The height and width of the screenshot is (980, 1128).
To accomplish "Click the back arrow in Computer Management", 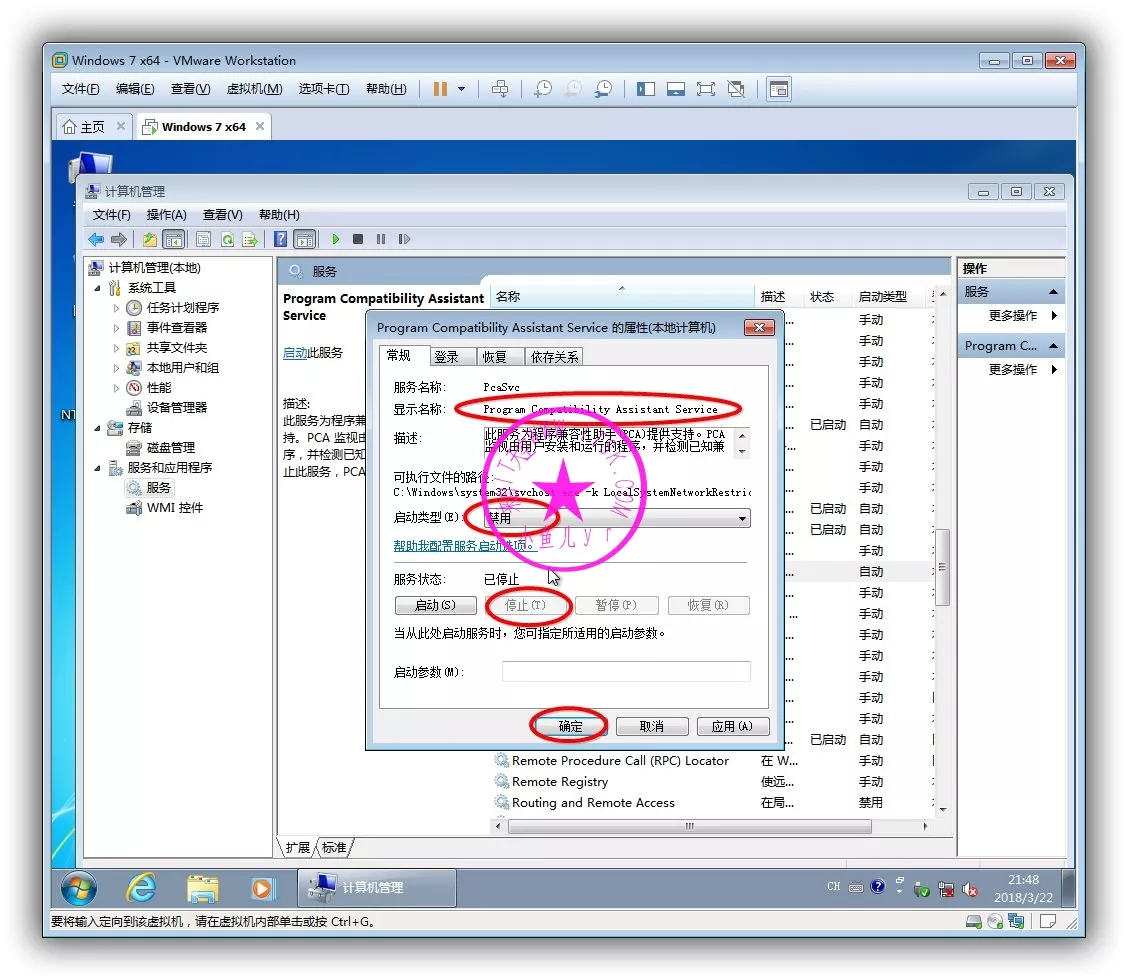I will [x=96, y=239].
